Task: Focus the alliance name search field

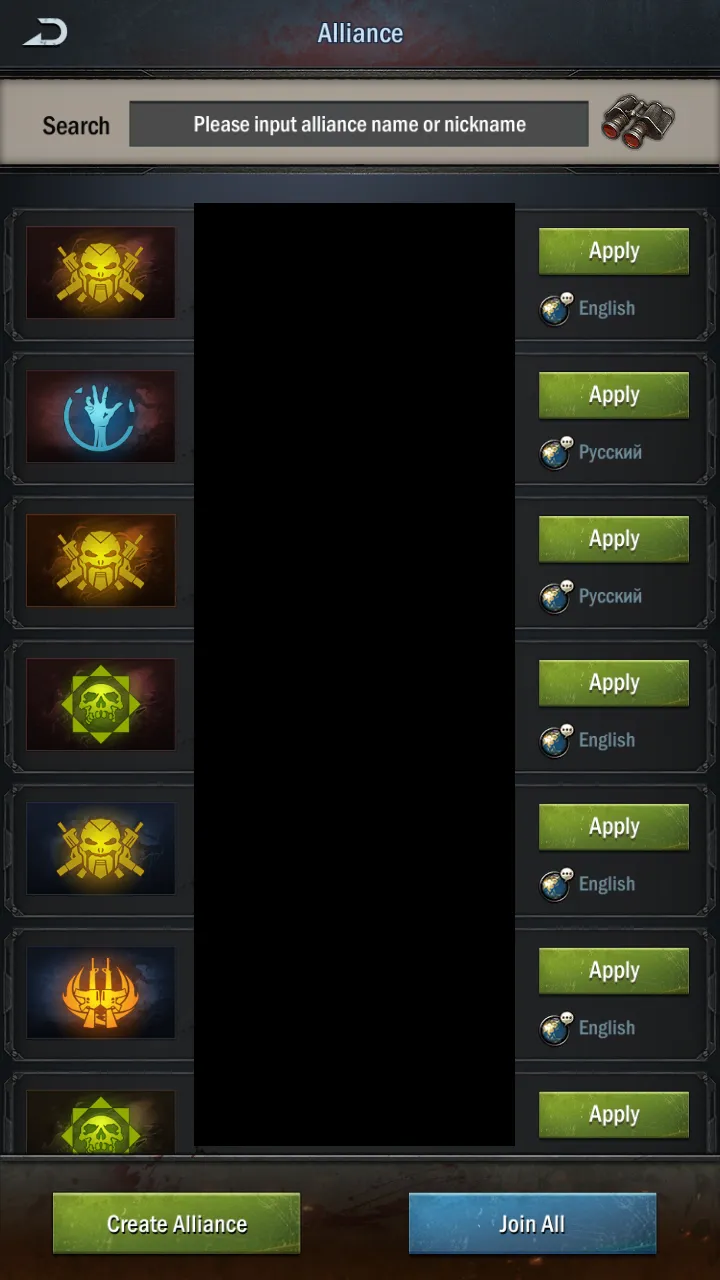Action: pos(359,125)
